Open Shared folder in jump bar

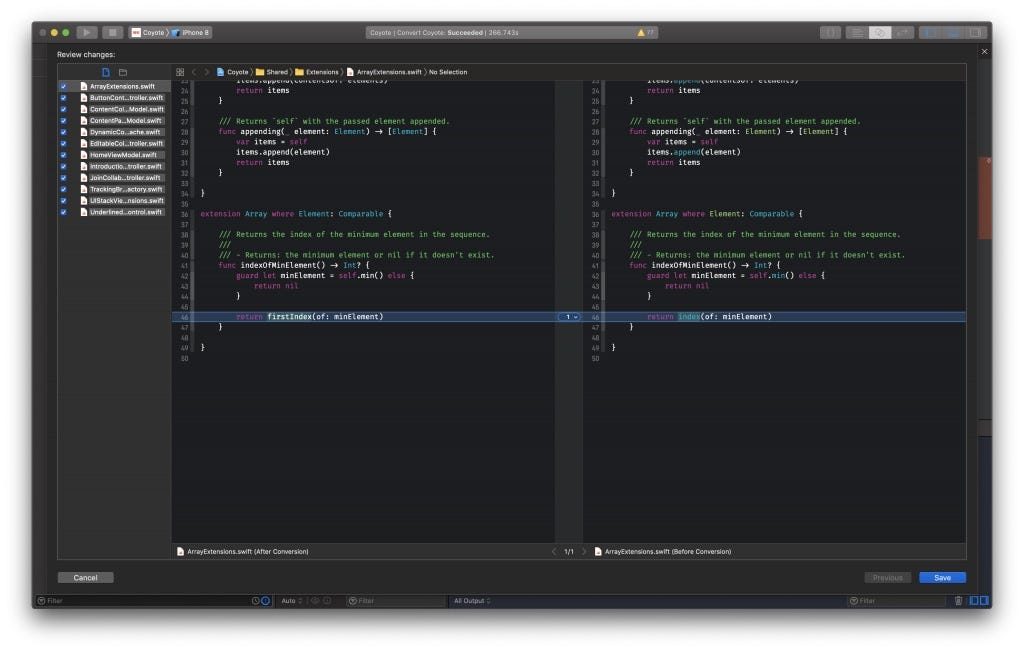(x=272, y=72)
